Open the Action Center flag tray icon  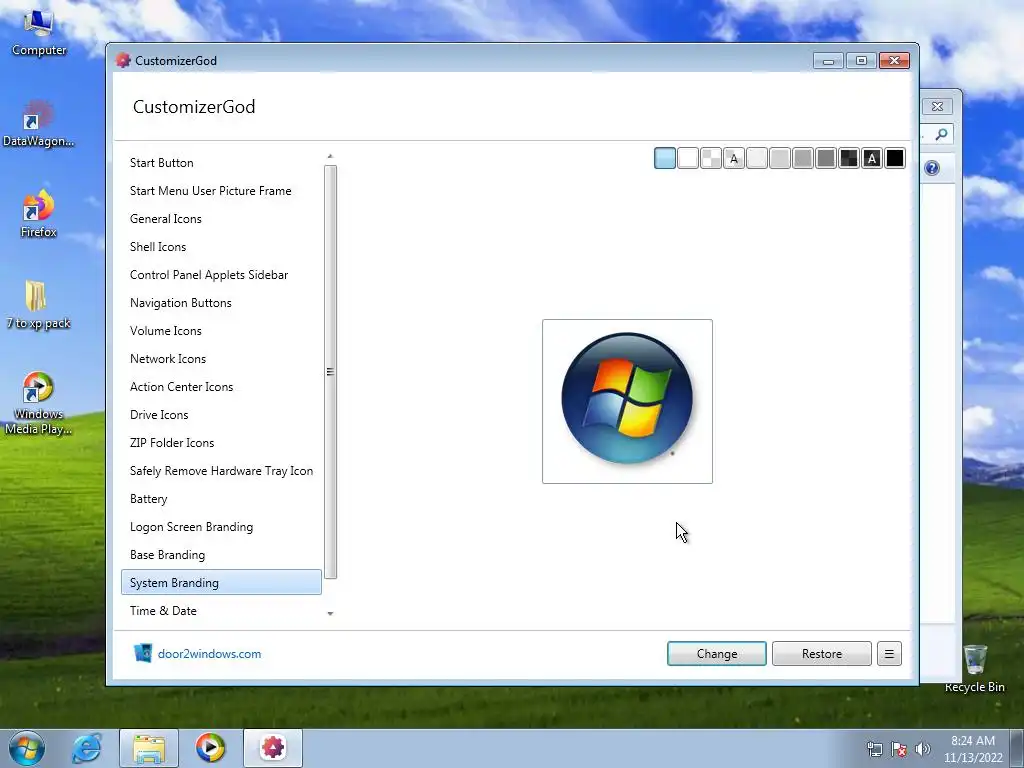click(x=899, y=749)
